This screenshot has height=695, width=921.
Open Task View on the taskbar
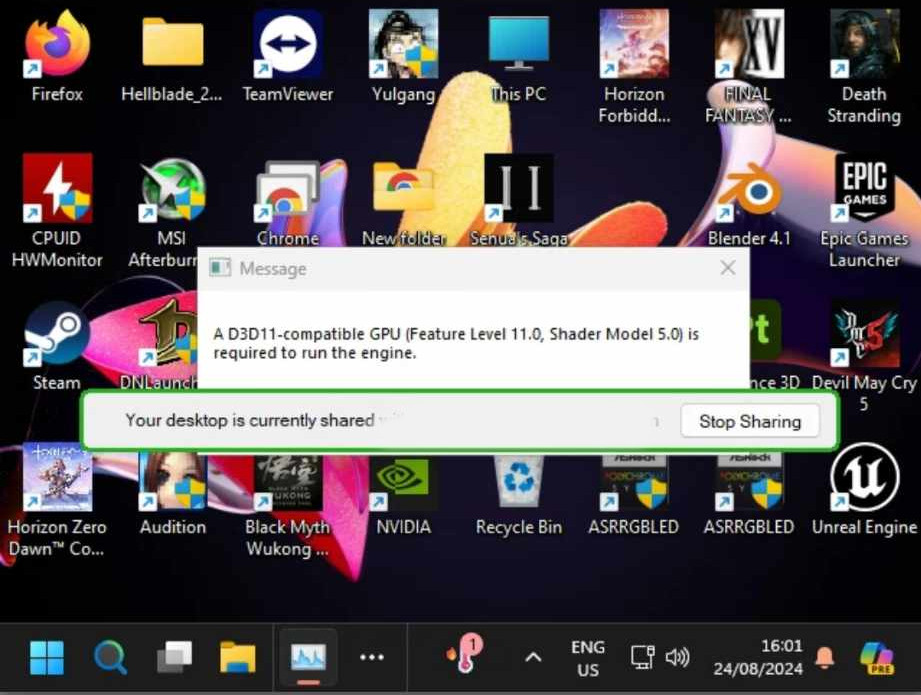click(x=174, y=657)
